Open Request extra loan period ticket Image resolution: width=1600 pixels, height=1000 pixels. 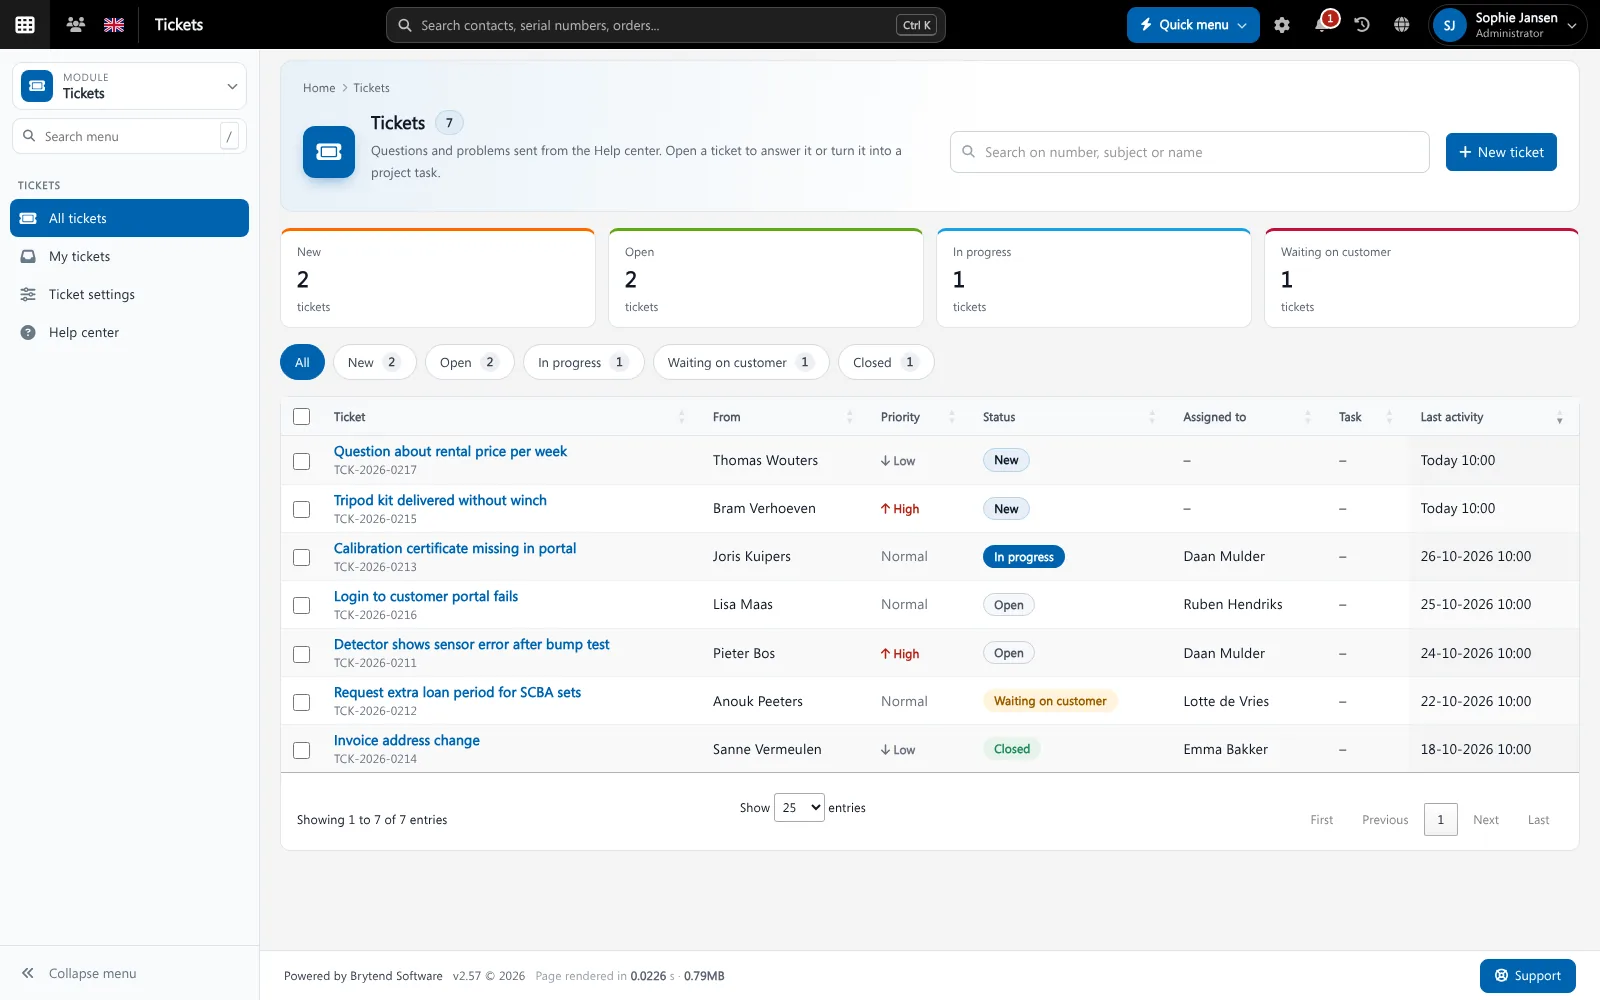pos(457,692)
